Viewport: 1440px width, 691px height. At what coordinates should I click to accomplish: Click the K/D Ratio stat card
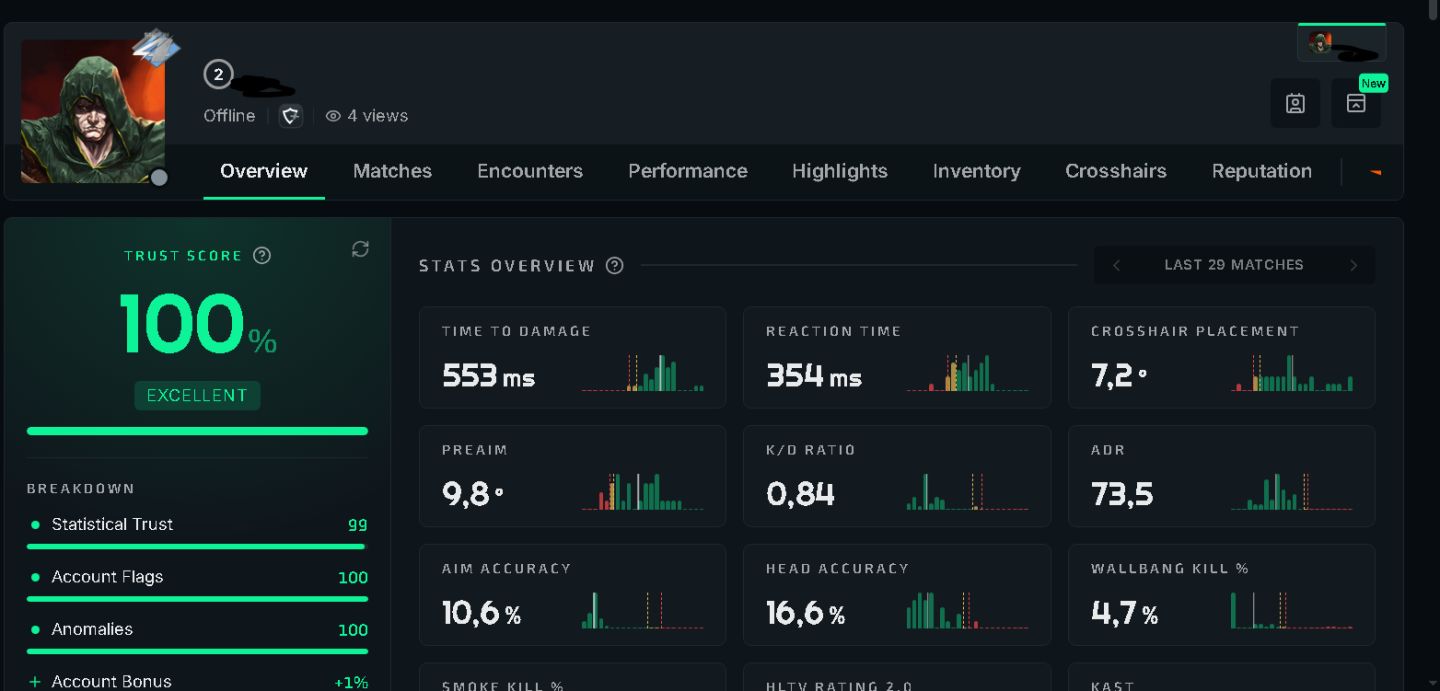click(897, 476)
